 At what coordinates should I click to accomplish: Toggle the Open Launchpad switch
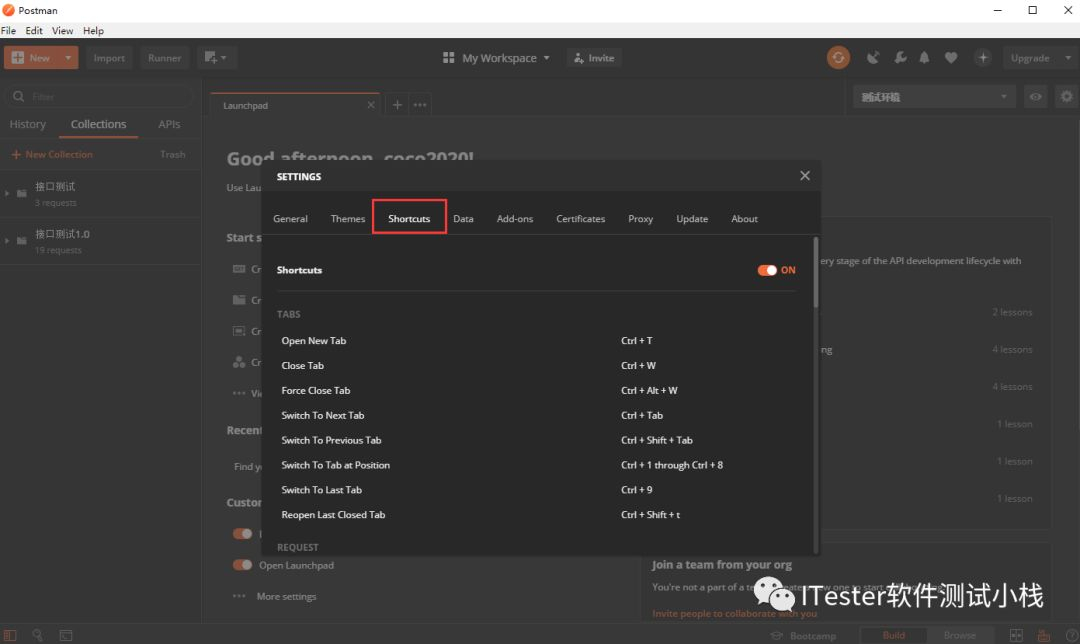coord(242,565)
